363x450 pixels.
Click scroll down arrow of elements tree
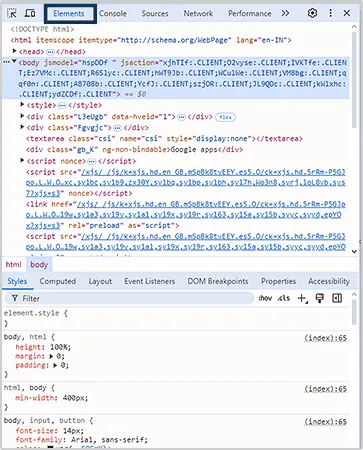[354, 252]
